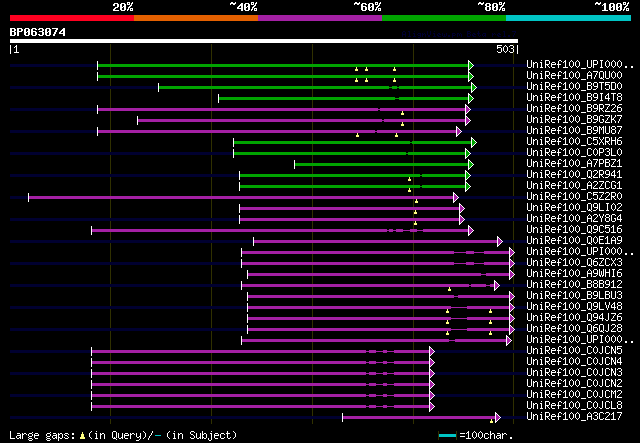Click the green ~80% identity color segment
640x443 pixels.
pos(444,18)
